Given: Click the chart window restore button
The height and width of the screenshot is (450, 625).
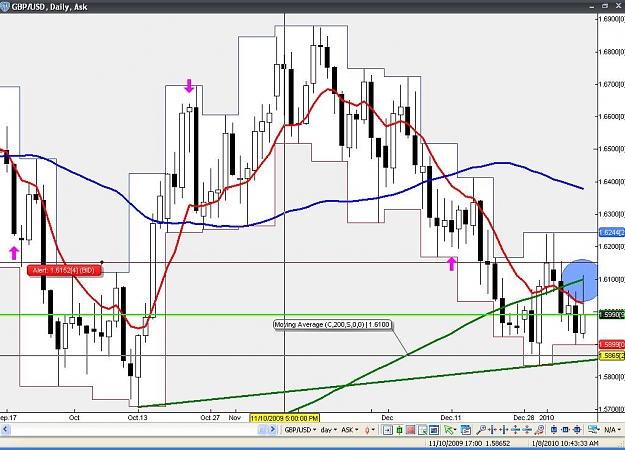Looking at the screenshot, I should tap(605, 6).
